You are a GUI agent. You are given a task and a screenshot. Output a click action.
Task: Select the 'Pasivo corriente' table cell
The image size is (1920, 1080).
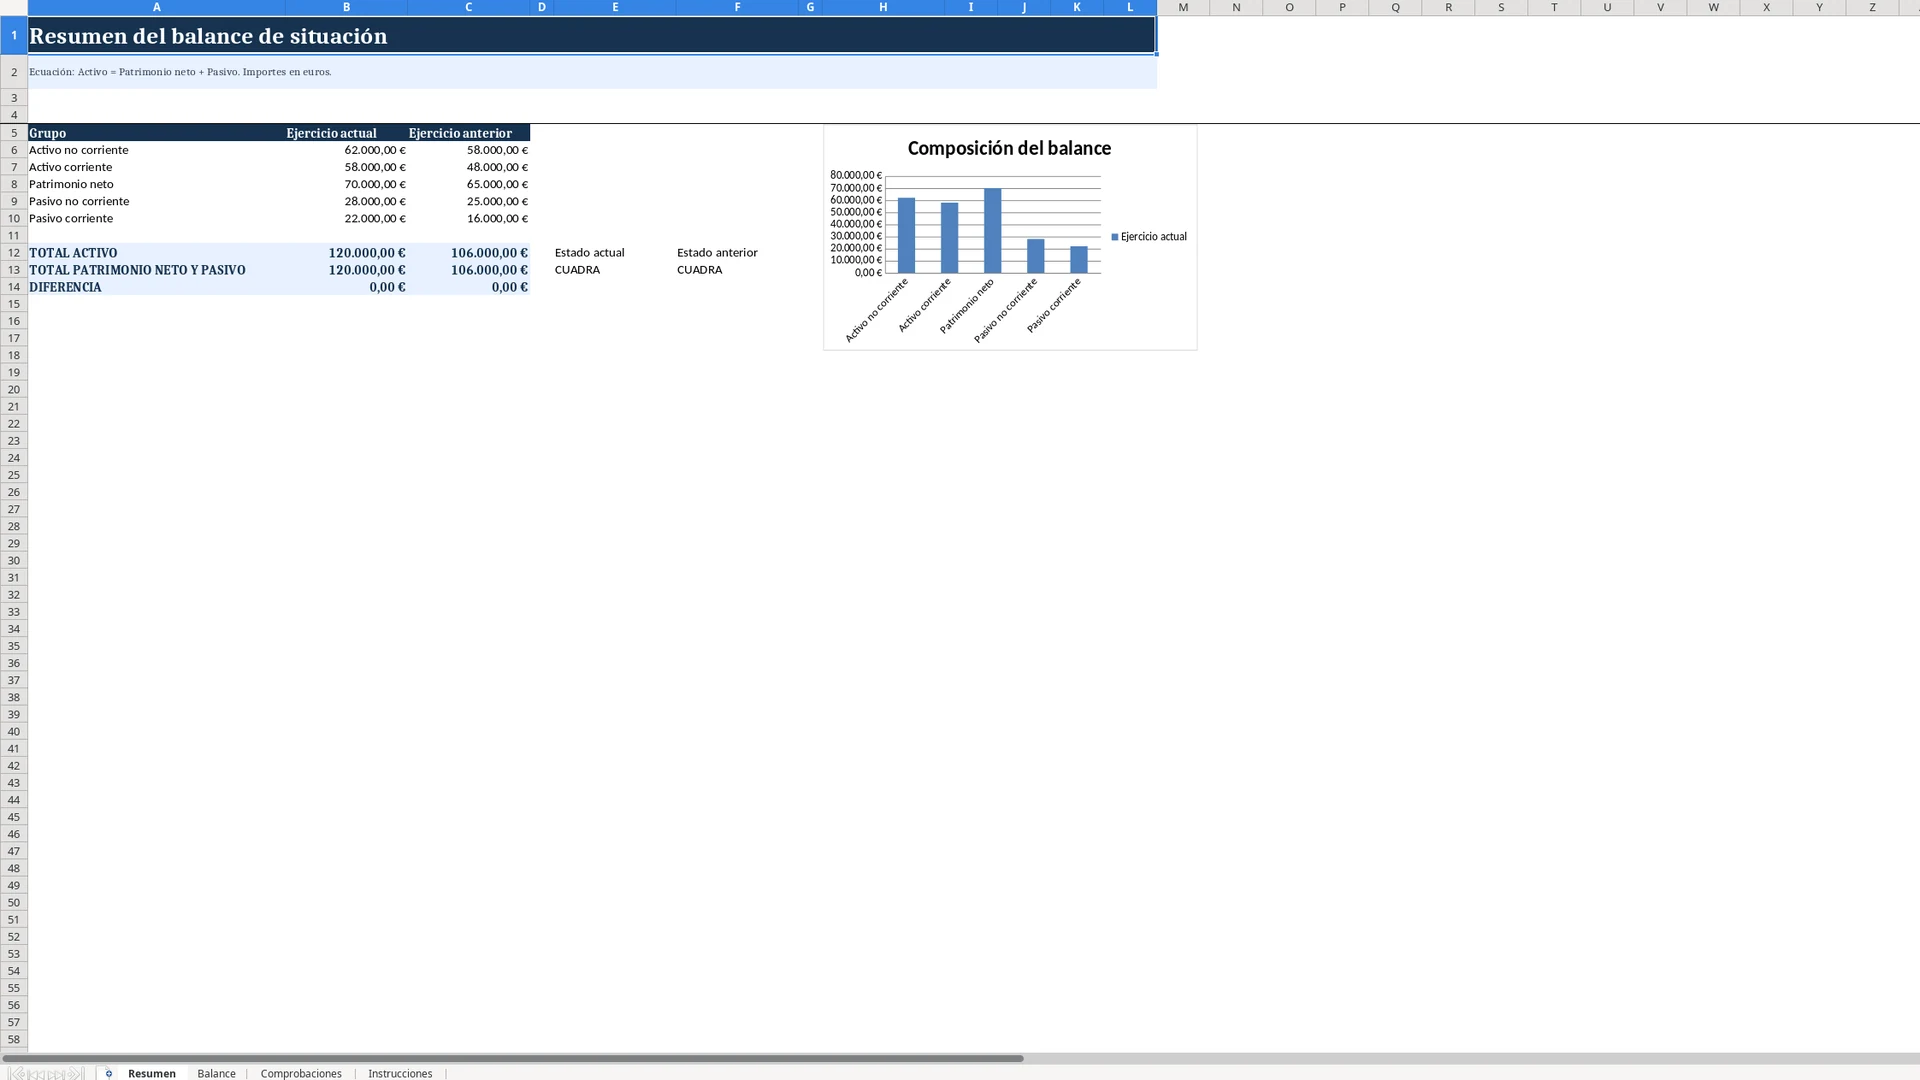coord(157,218)
